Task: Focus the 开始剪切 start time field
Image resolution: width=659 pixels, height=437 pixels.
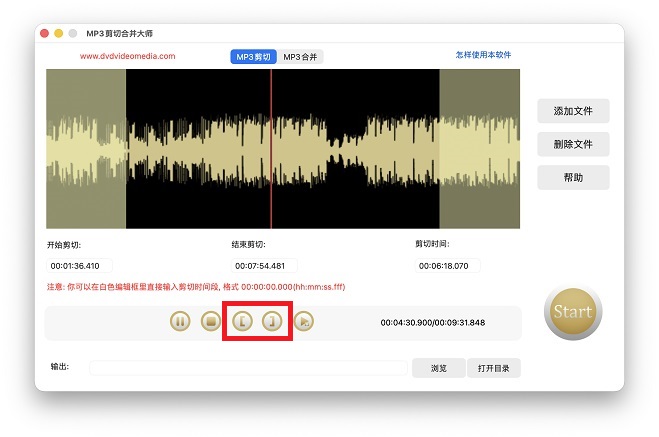Action: (x=80, y=266)
